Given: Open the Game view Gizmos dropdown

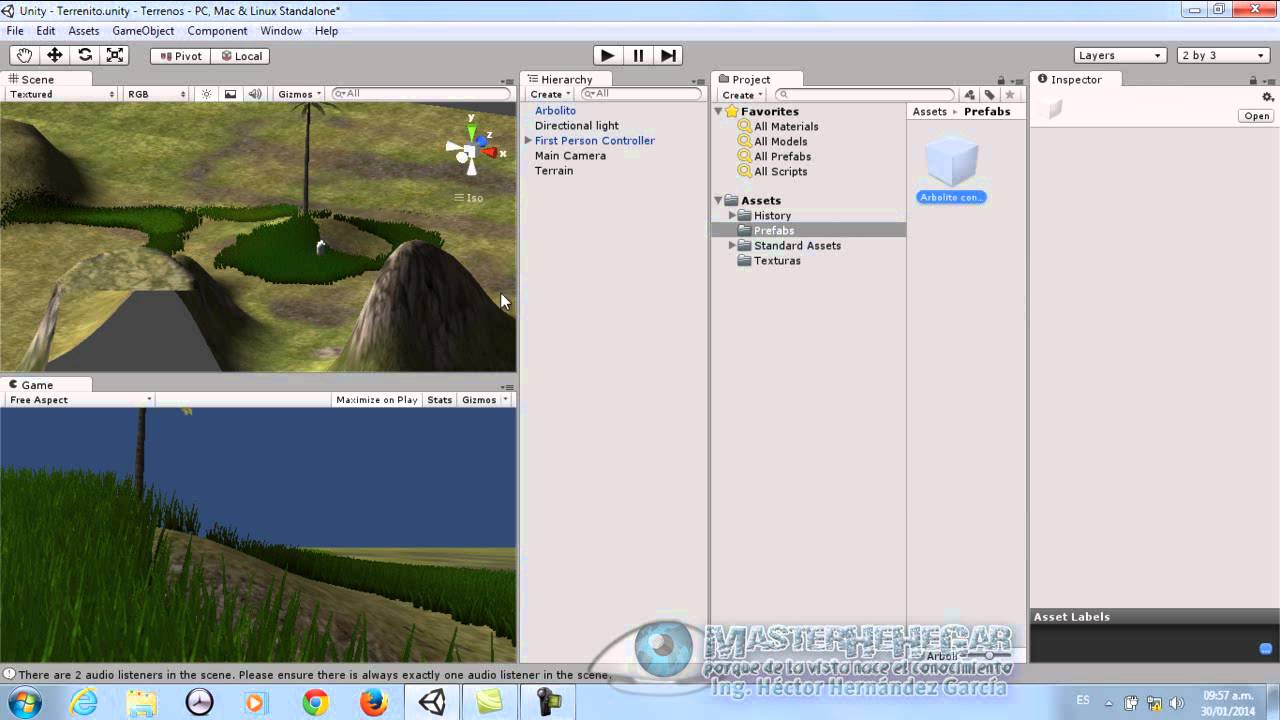Looking at the screenshot, I should [x=484, y=400].
